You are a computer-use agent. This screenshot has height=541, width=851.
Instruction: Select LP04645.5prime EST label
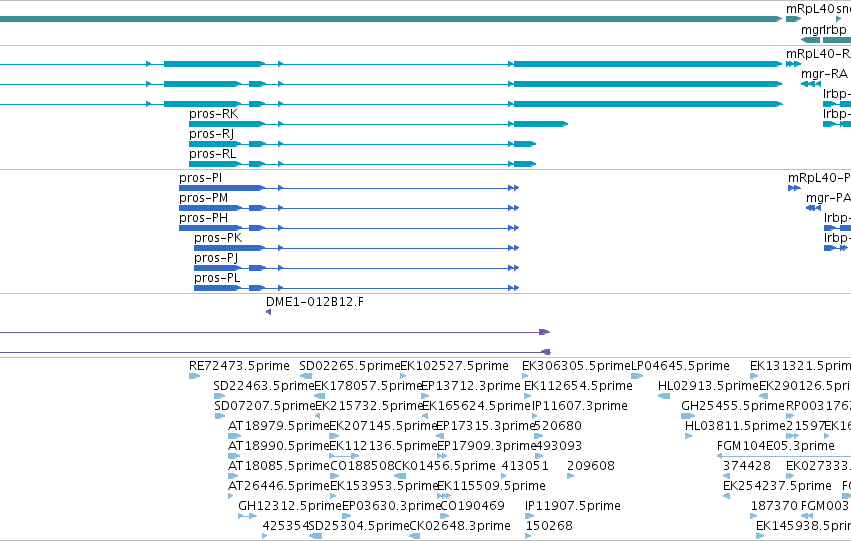680,366
